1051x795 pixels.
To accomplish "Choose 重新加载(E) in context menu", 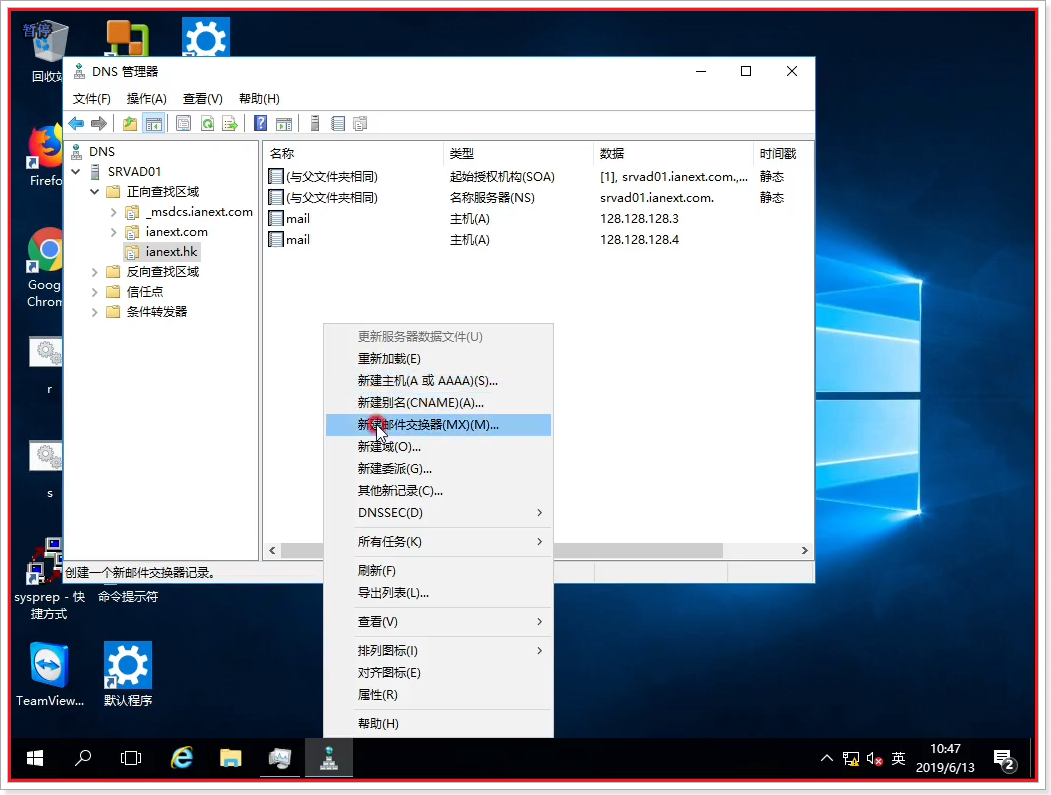I will coord(438,359).
